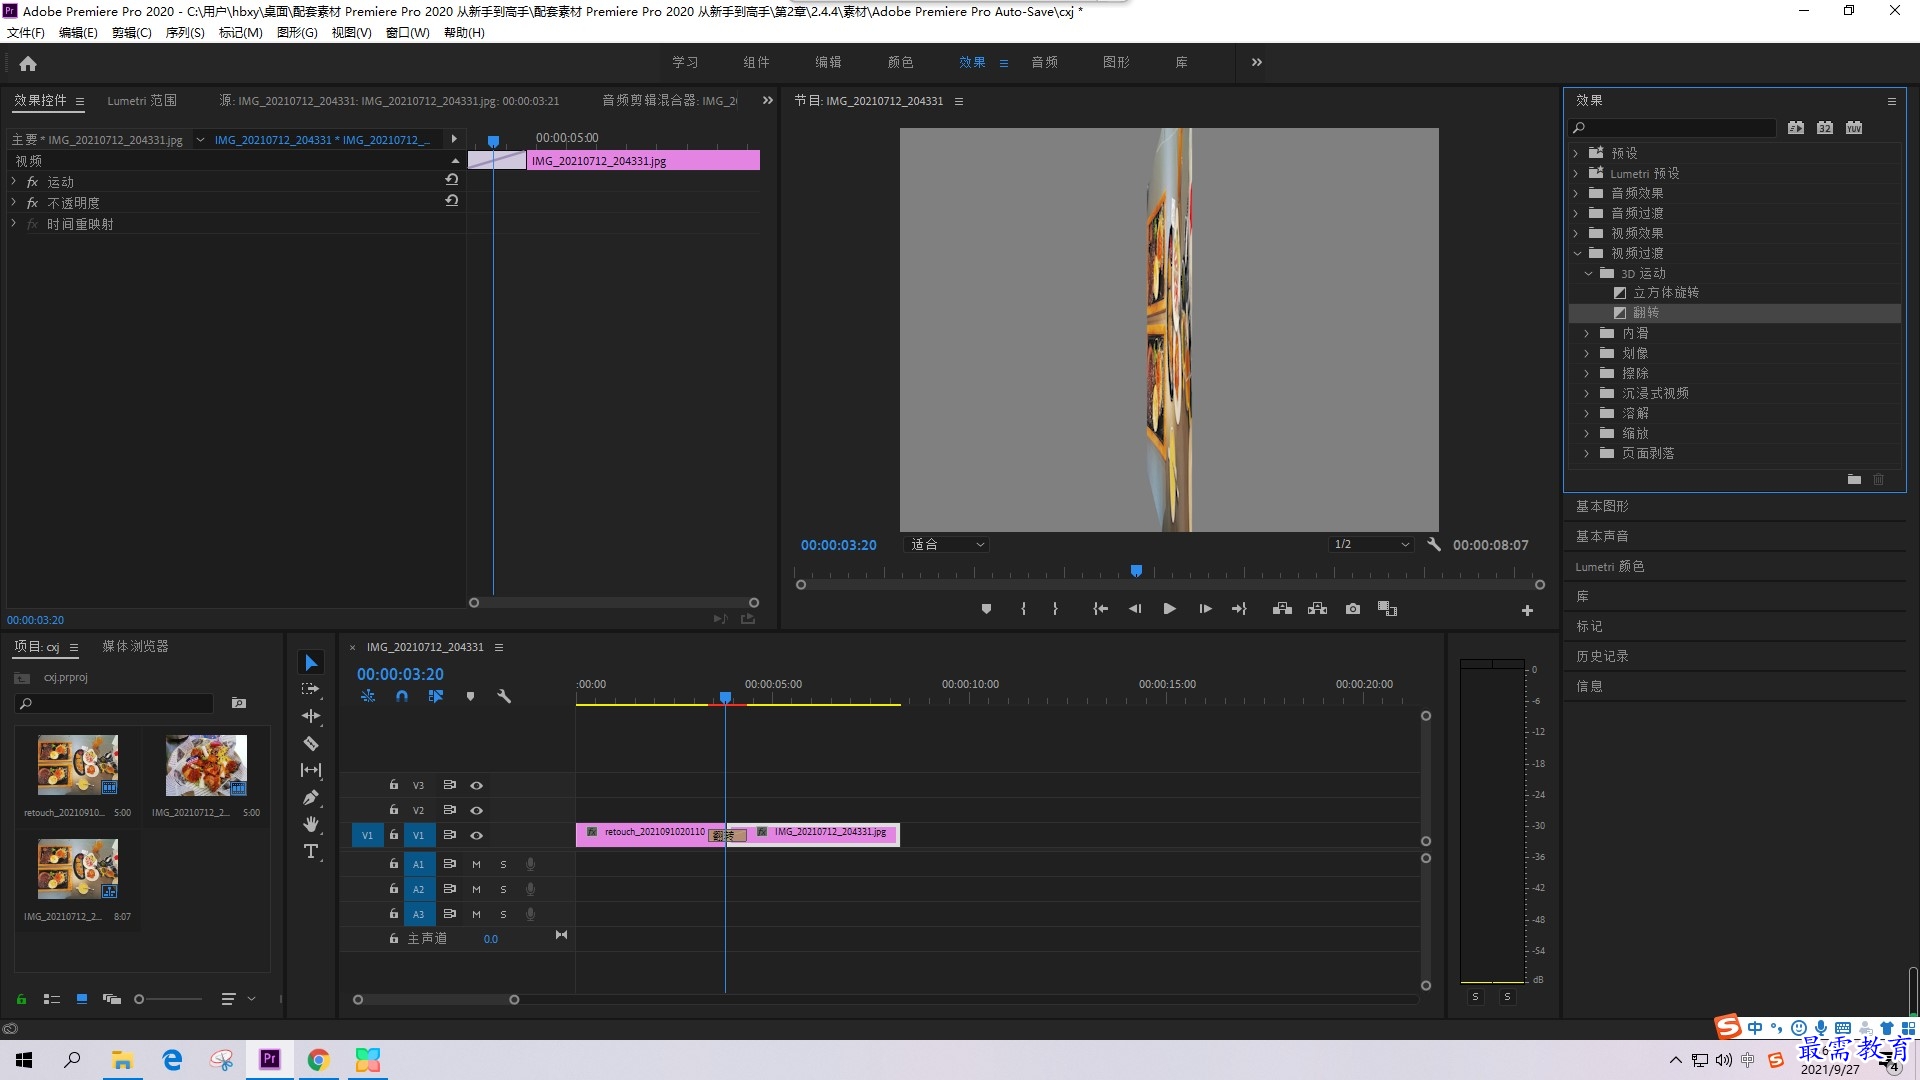Image resolution: width=1920 pixels, height=1080 pixels.
Task: Solo the A2 audio track
Action: click(x=503, y=889)
